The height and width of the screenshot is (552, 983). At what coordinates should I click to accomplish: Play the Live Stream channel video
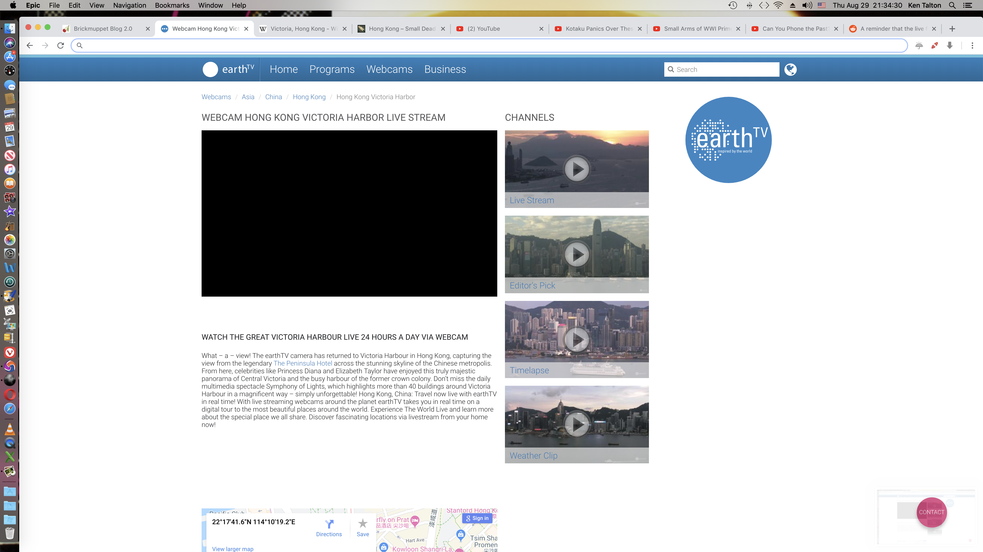point(576,169)
